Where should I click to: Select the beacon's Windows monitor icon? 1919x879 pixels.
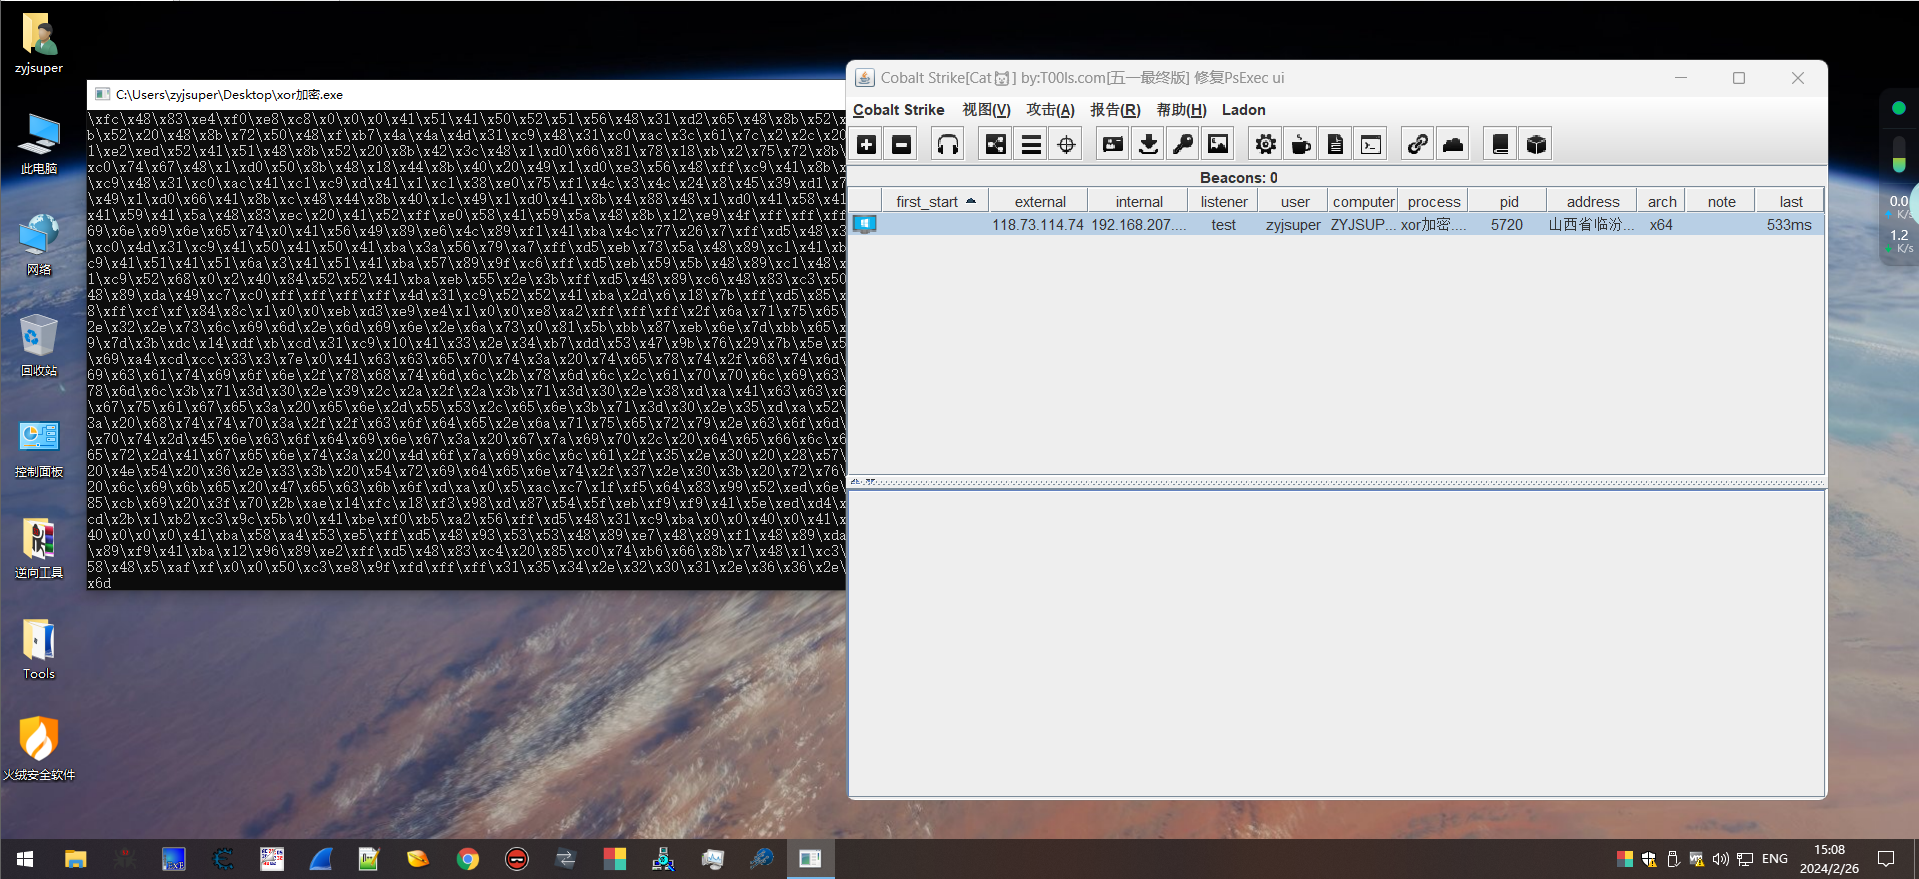coord(865,225)
